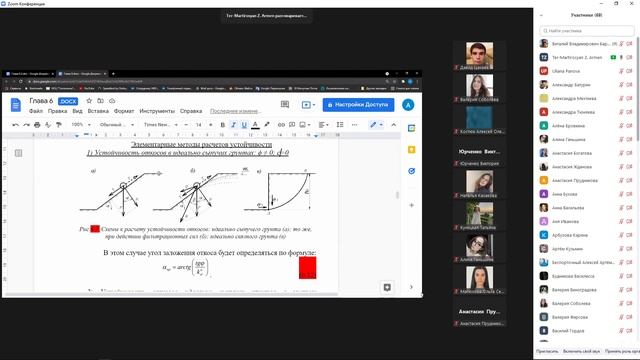Open the Последние изменения link
The image size is (640, 360).
(x=235, y=111)
